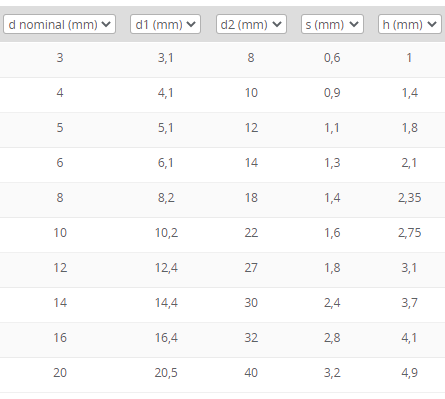Select the row with nominal diameter 3
445x399 pixels.
click(222, 58)
